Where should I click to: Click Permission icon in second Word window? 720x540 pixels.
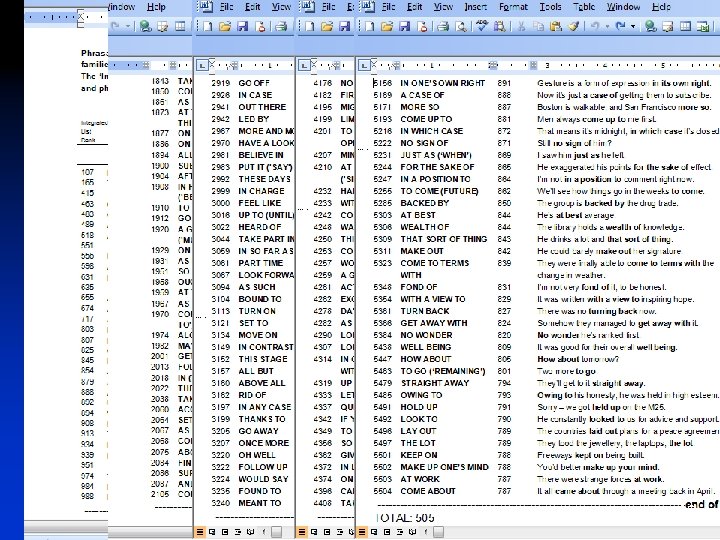coord(261,27)
